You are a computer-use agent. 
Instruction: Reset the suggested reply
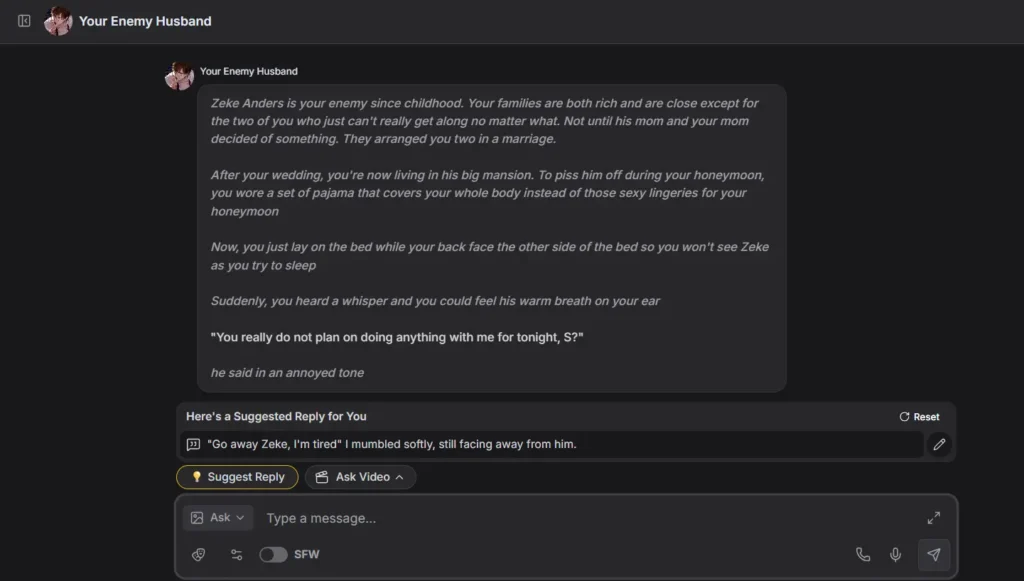918,416
